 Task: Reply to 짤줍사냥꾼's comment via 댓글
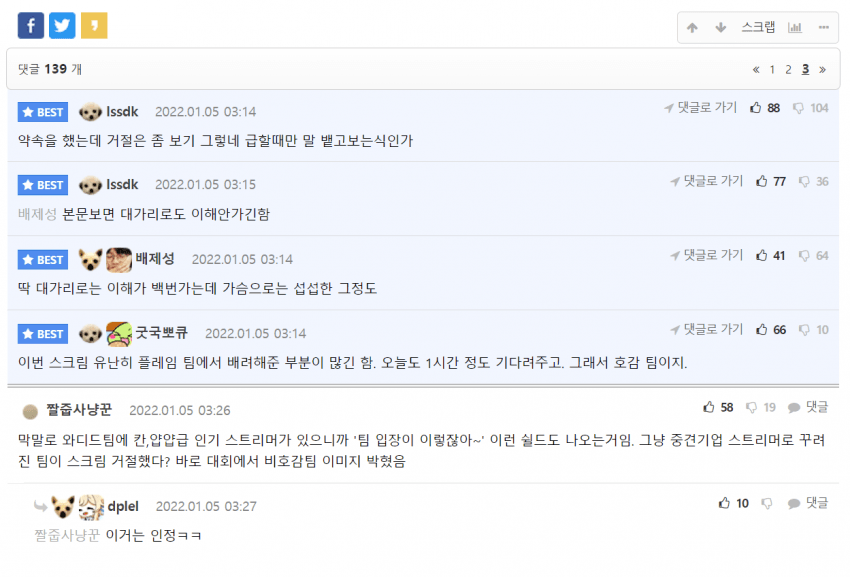click(x=808, y=407)
